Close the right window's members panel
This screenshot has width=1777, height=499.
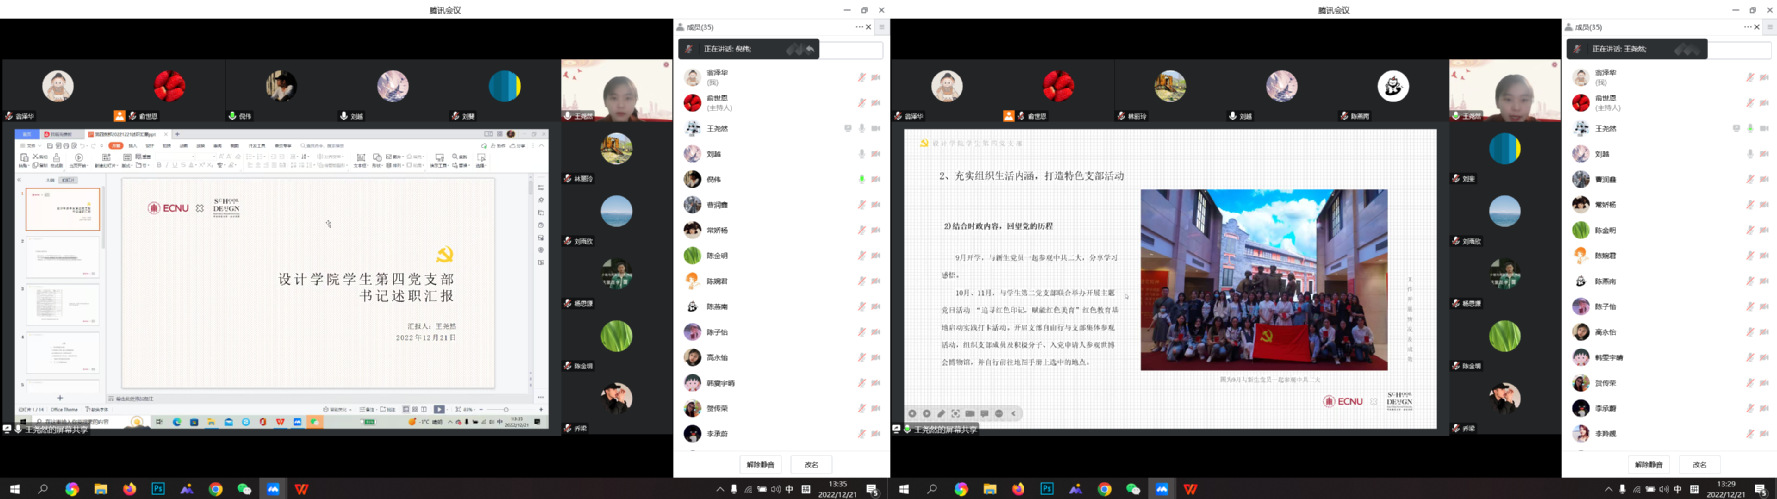[x=1757, y=27]
